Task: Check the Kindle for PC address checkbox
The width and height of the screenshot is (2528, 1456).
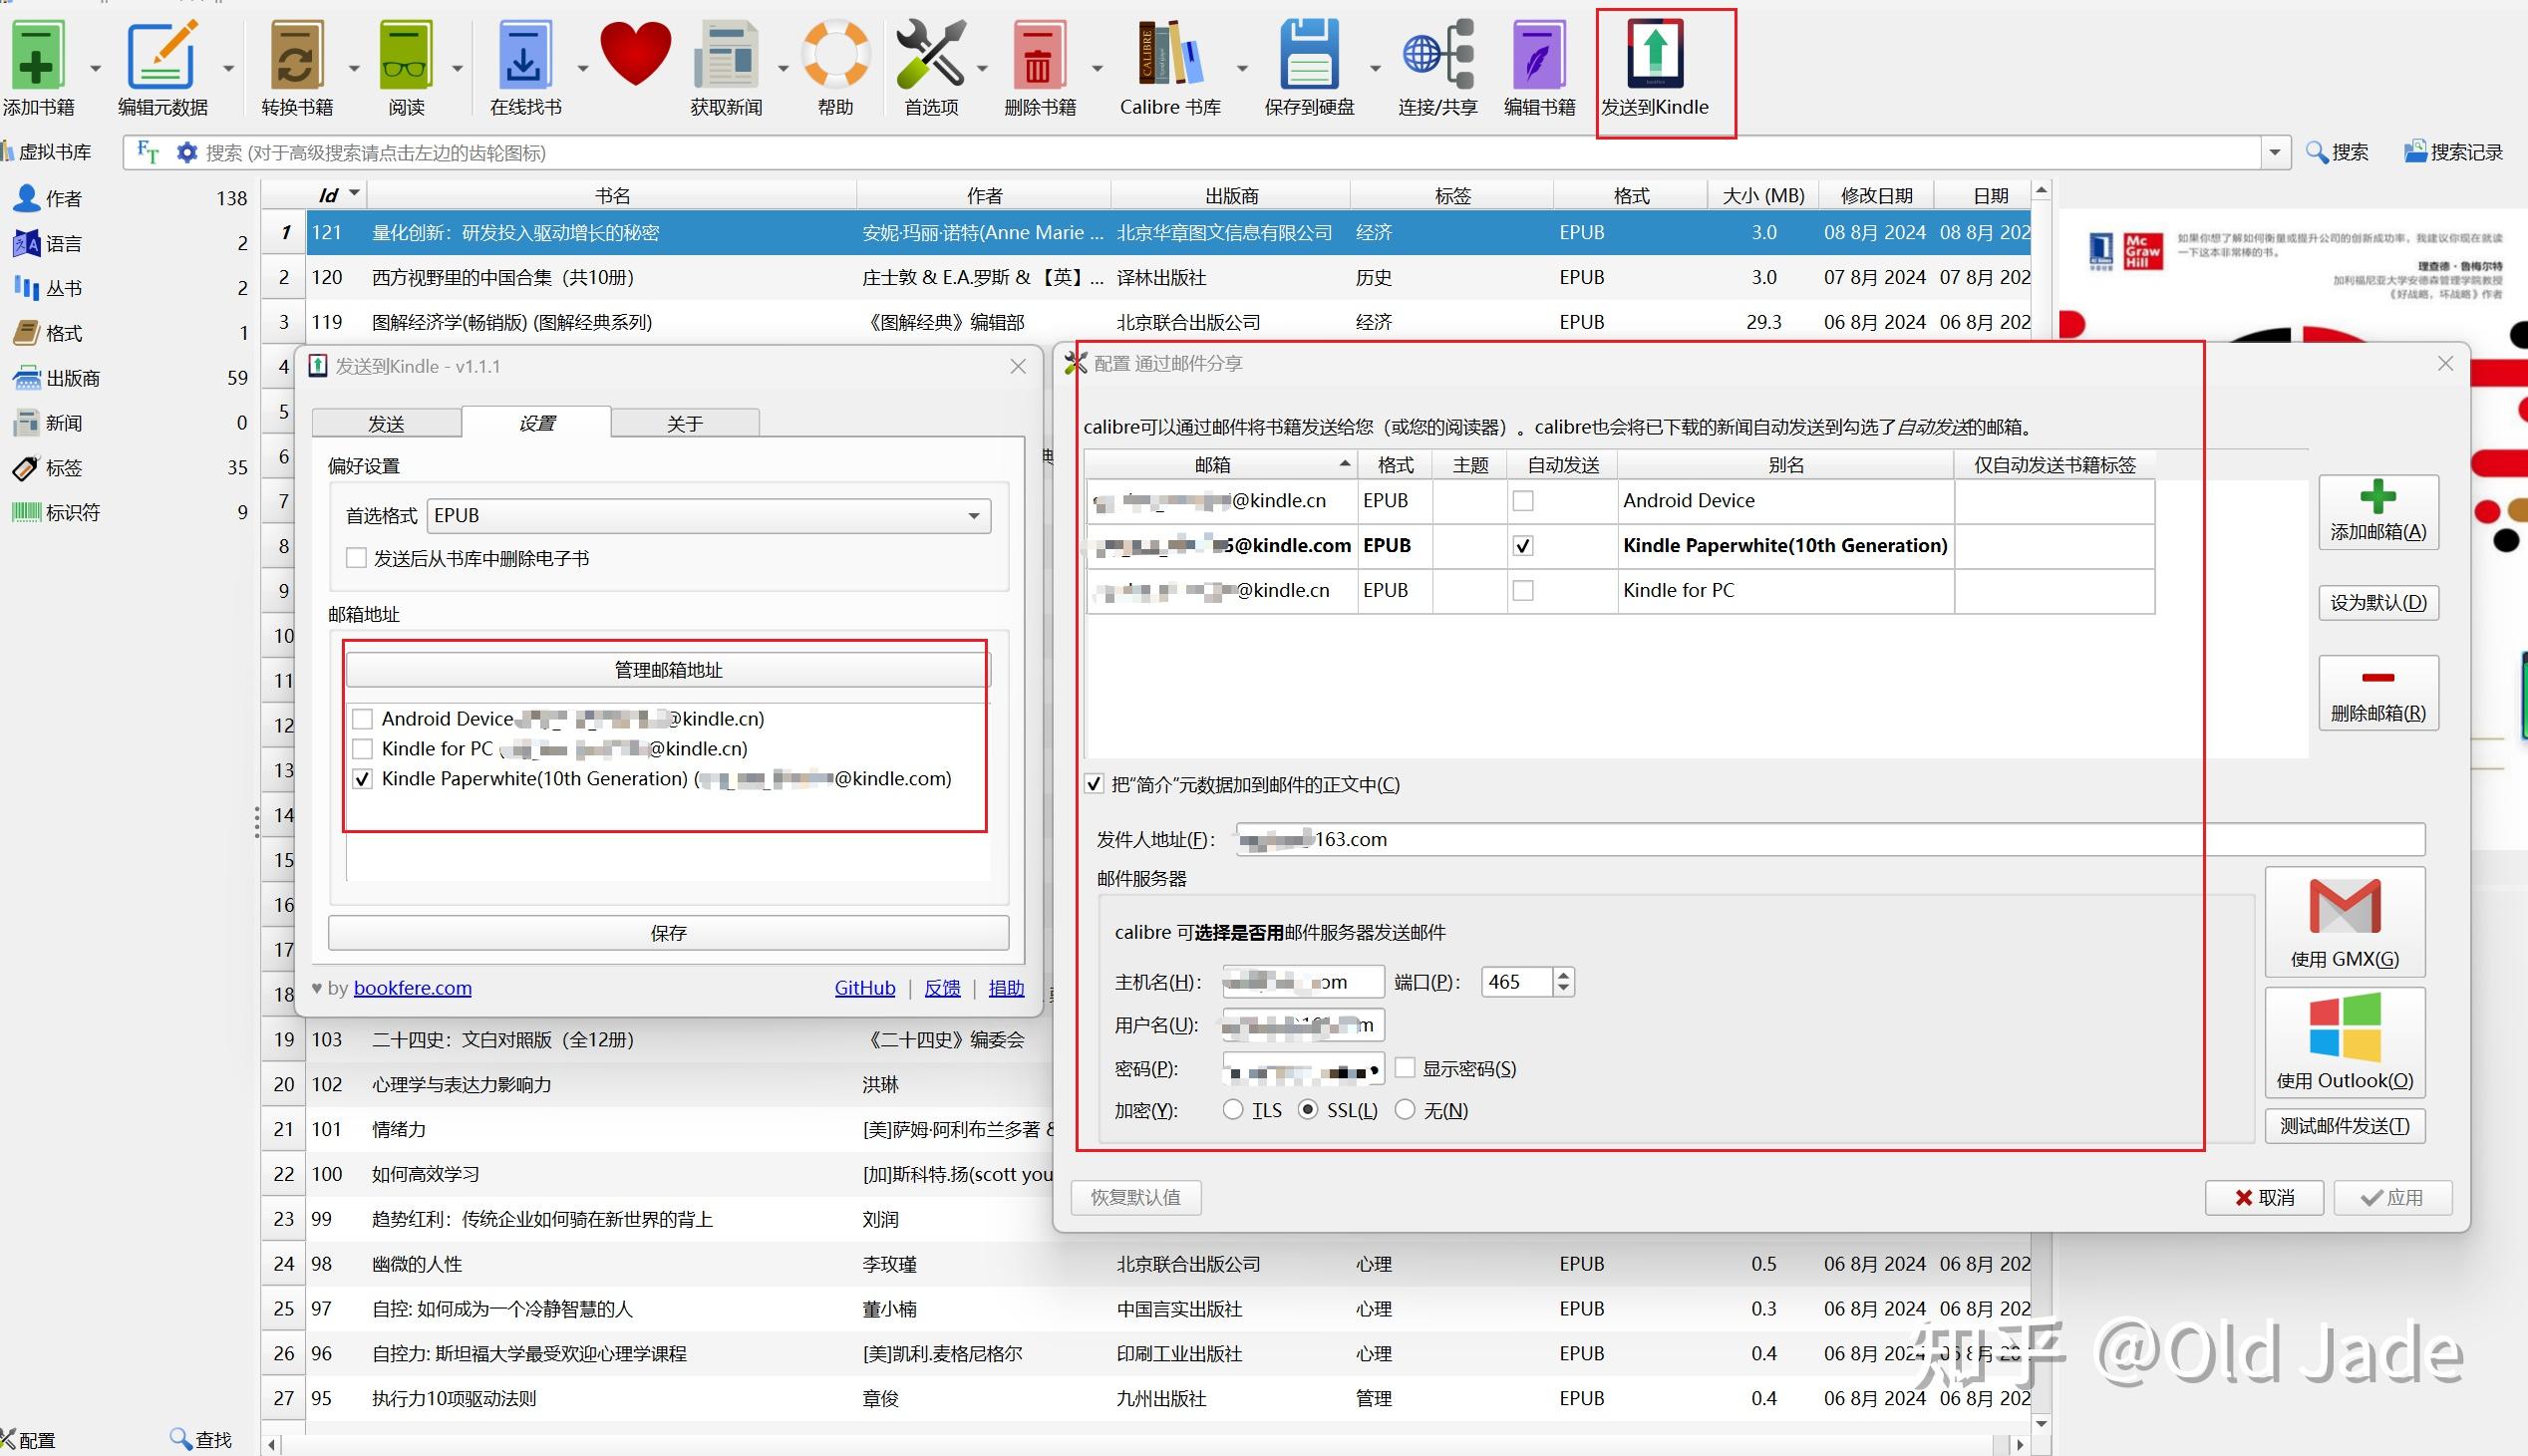Action: (x=363, y=749)
